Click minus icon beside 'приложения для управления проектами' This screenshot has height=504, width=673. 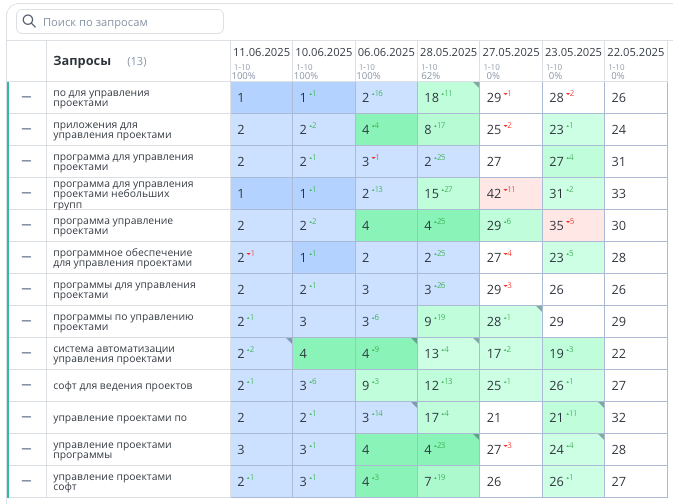click(27, 129)
